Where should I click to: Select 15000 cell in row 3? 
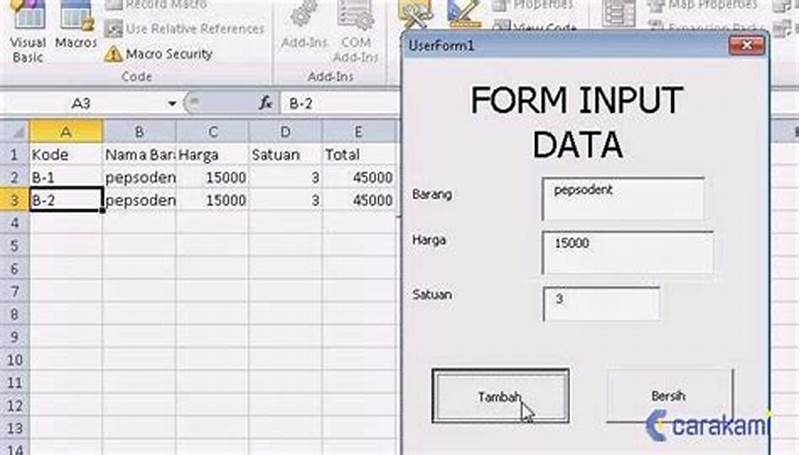(x=213, y=200)
